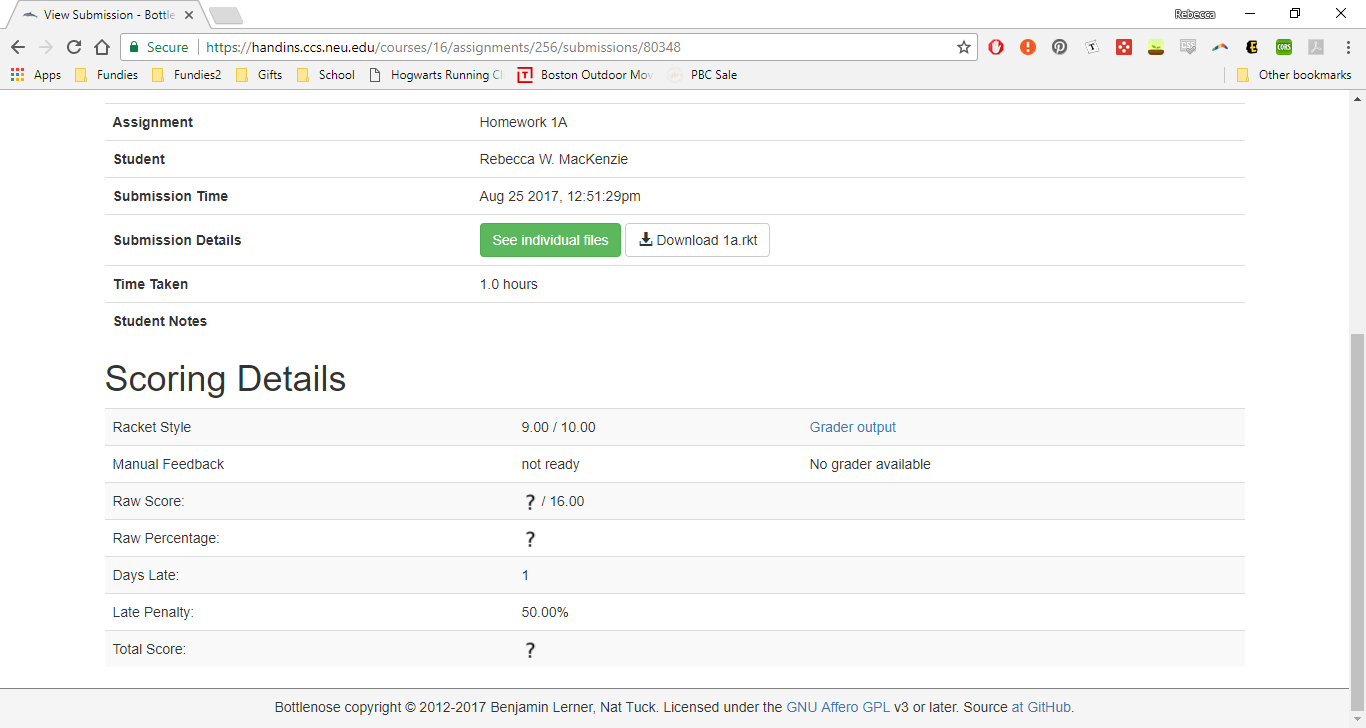Go to the browser home page icon
Screen dimensions: 1366x728
point(101,47)
